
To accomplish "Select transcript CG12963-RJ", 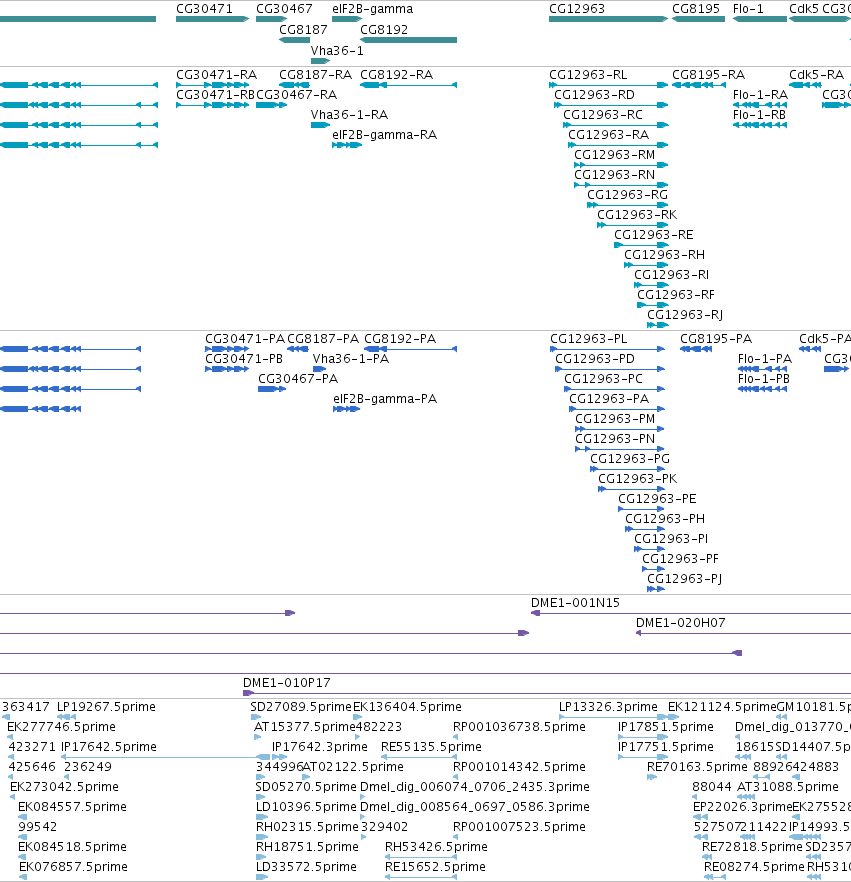I will 685,315.
